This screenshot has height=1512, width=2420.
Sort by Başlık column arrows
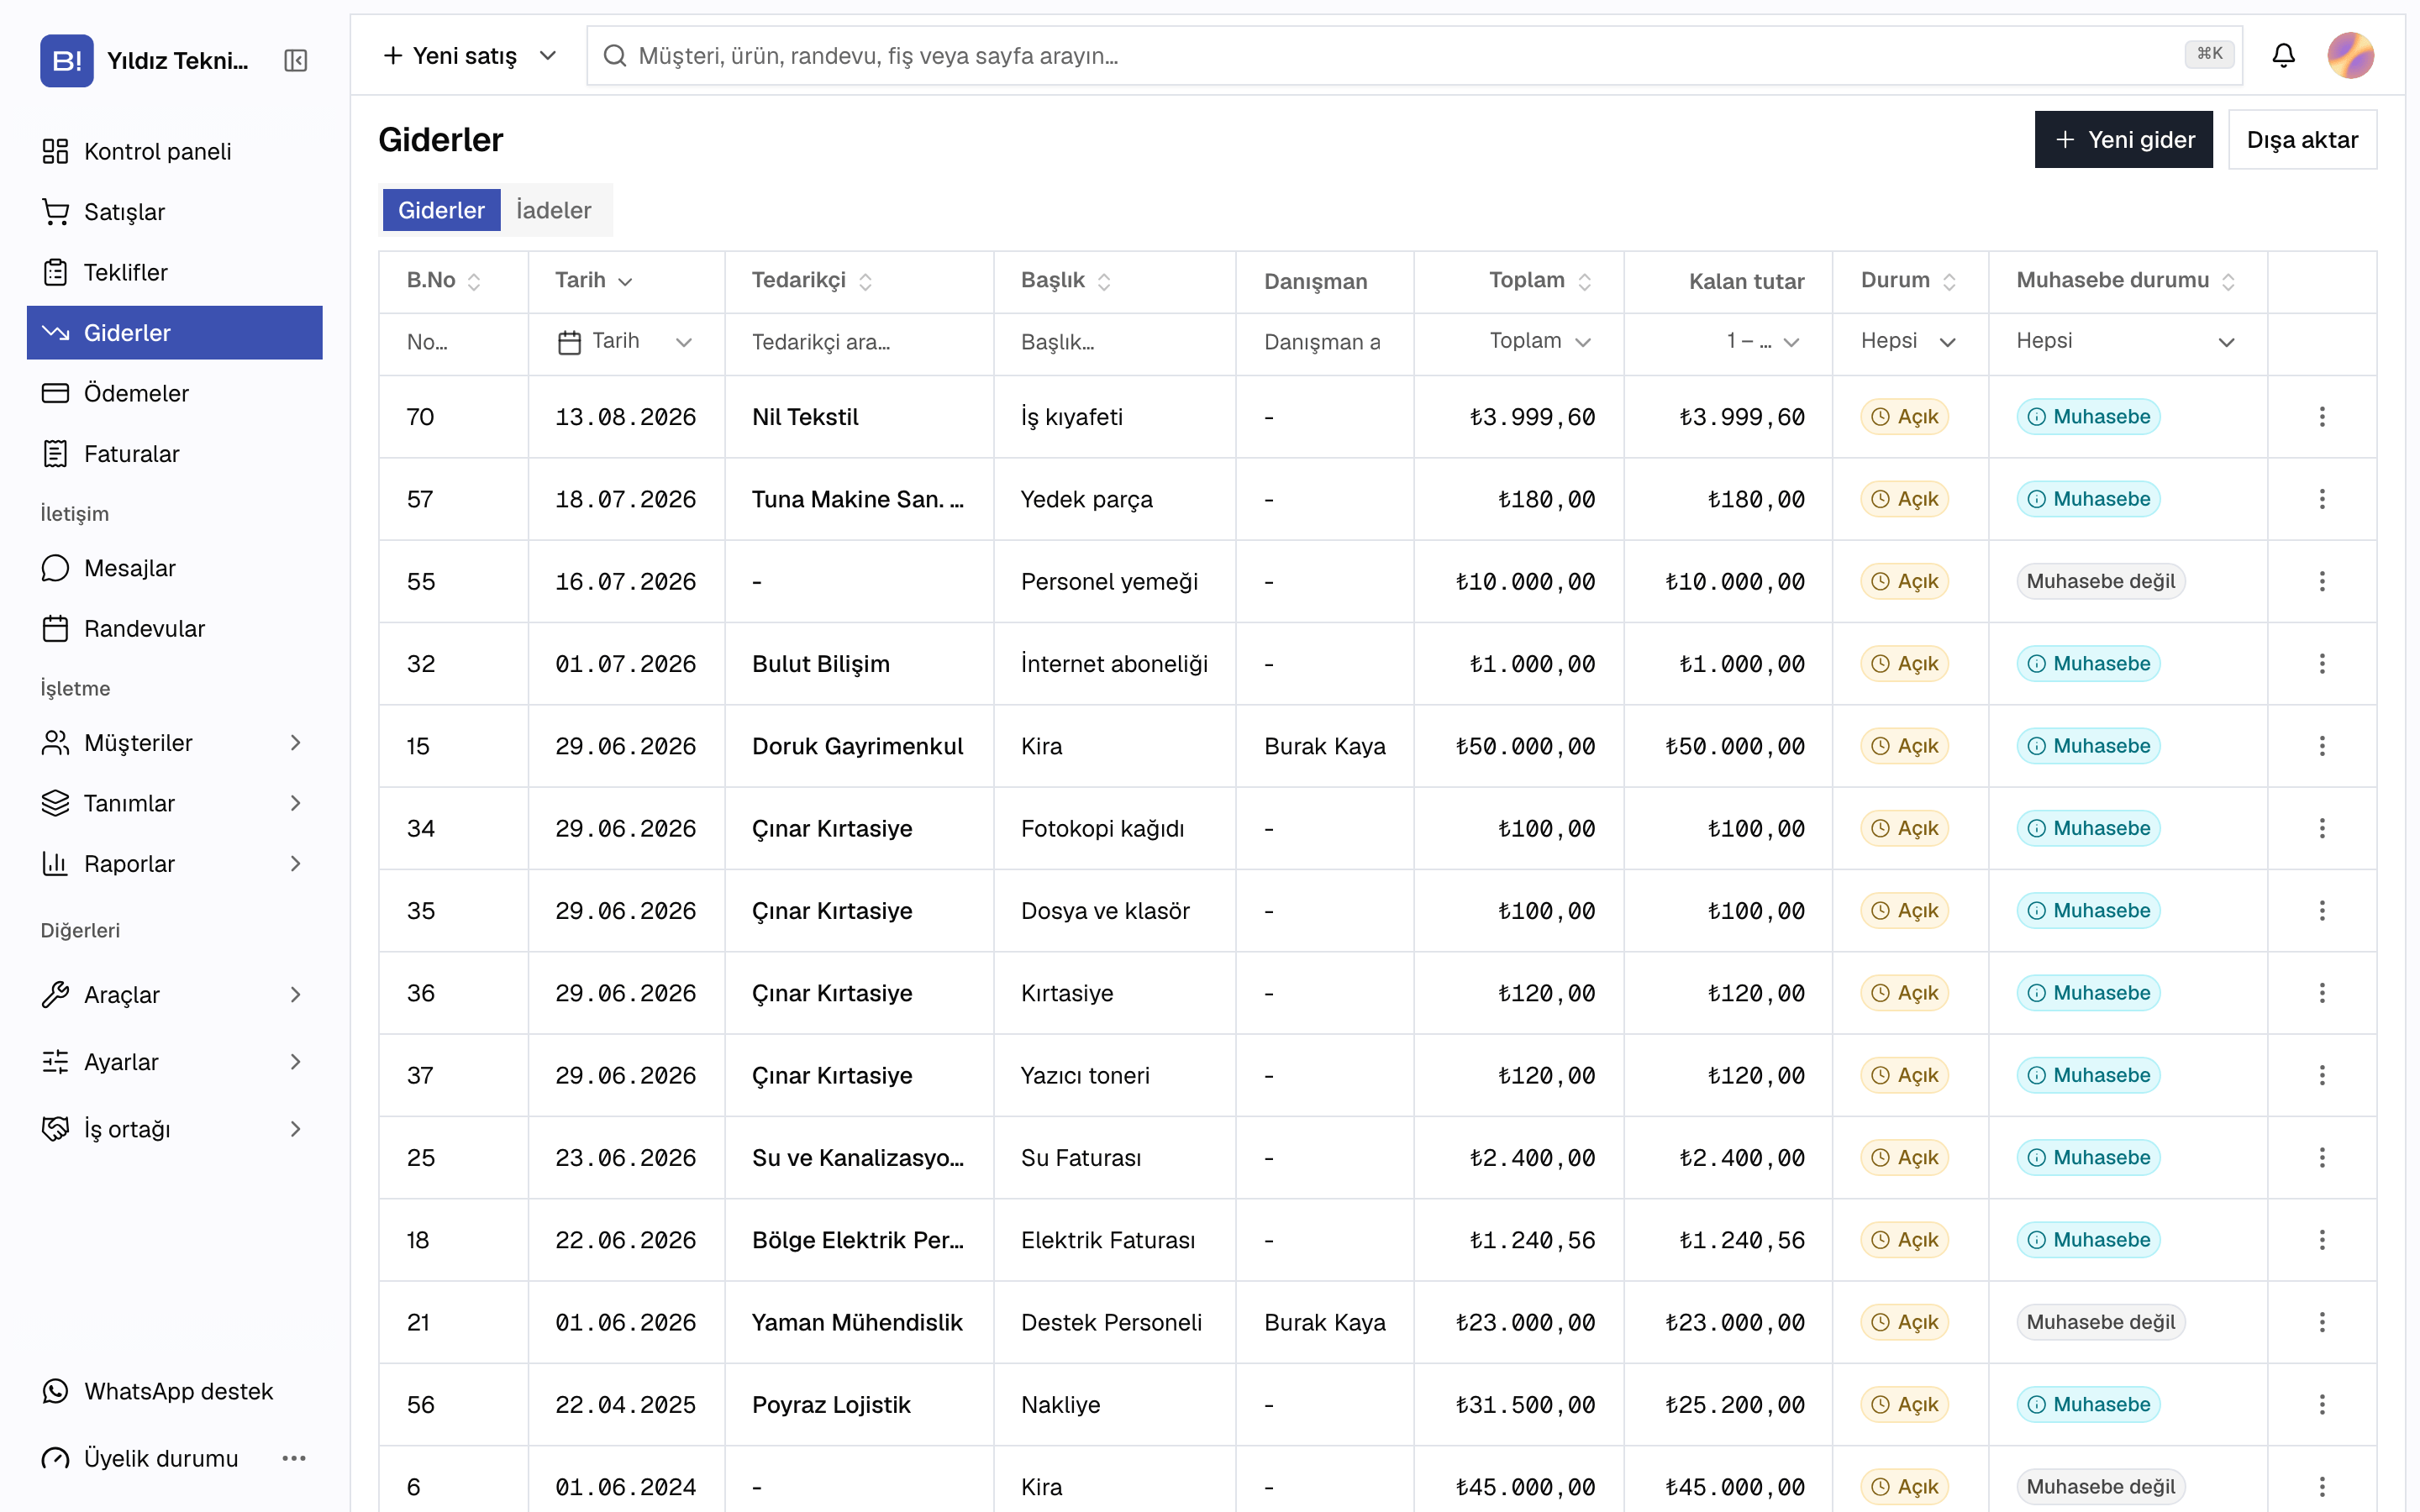pos(1104,282)
